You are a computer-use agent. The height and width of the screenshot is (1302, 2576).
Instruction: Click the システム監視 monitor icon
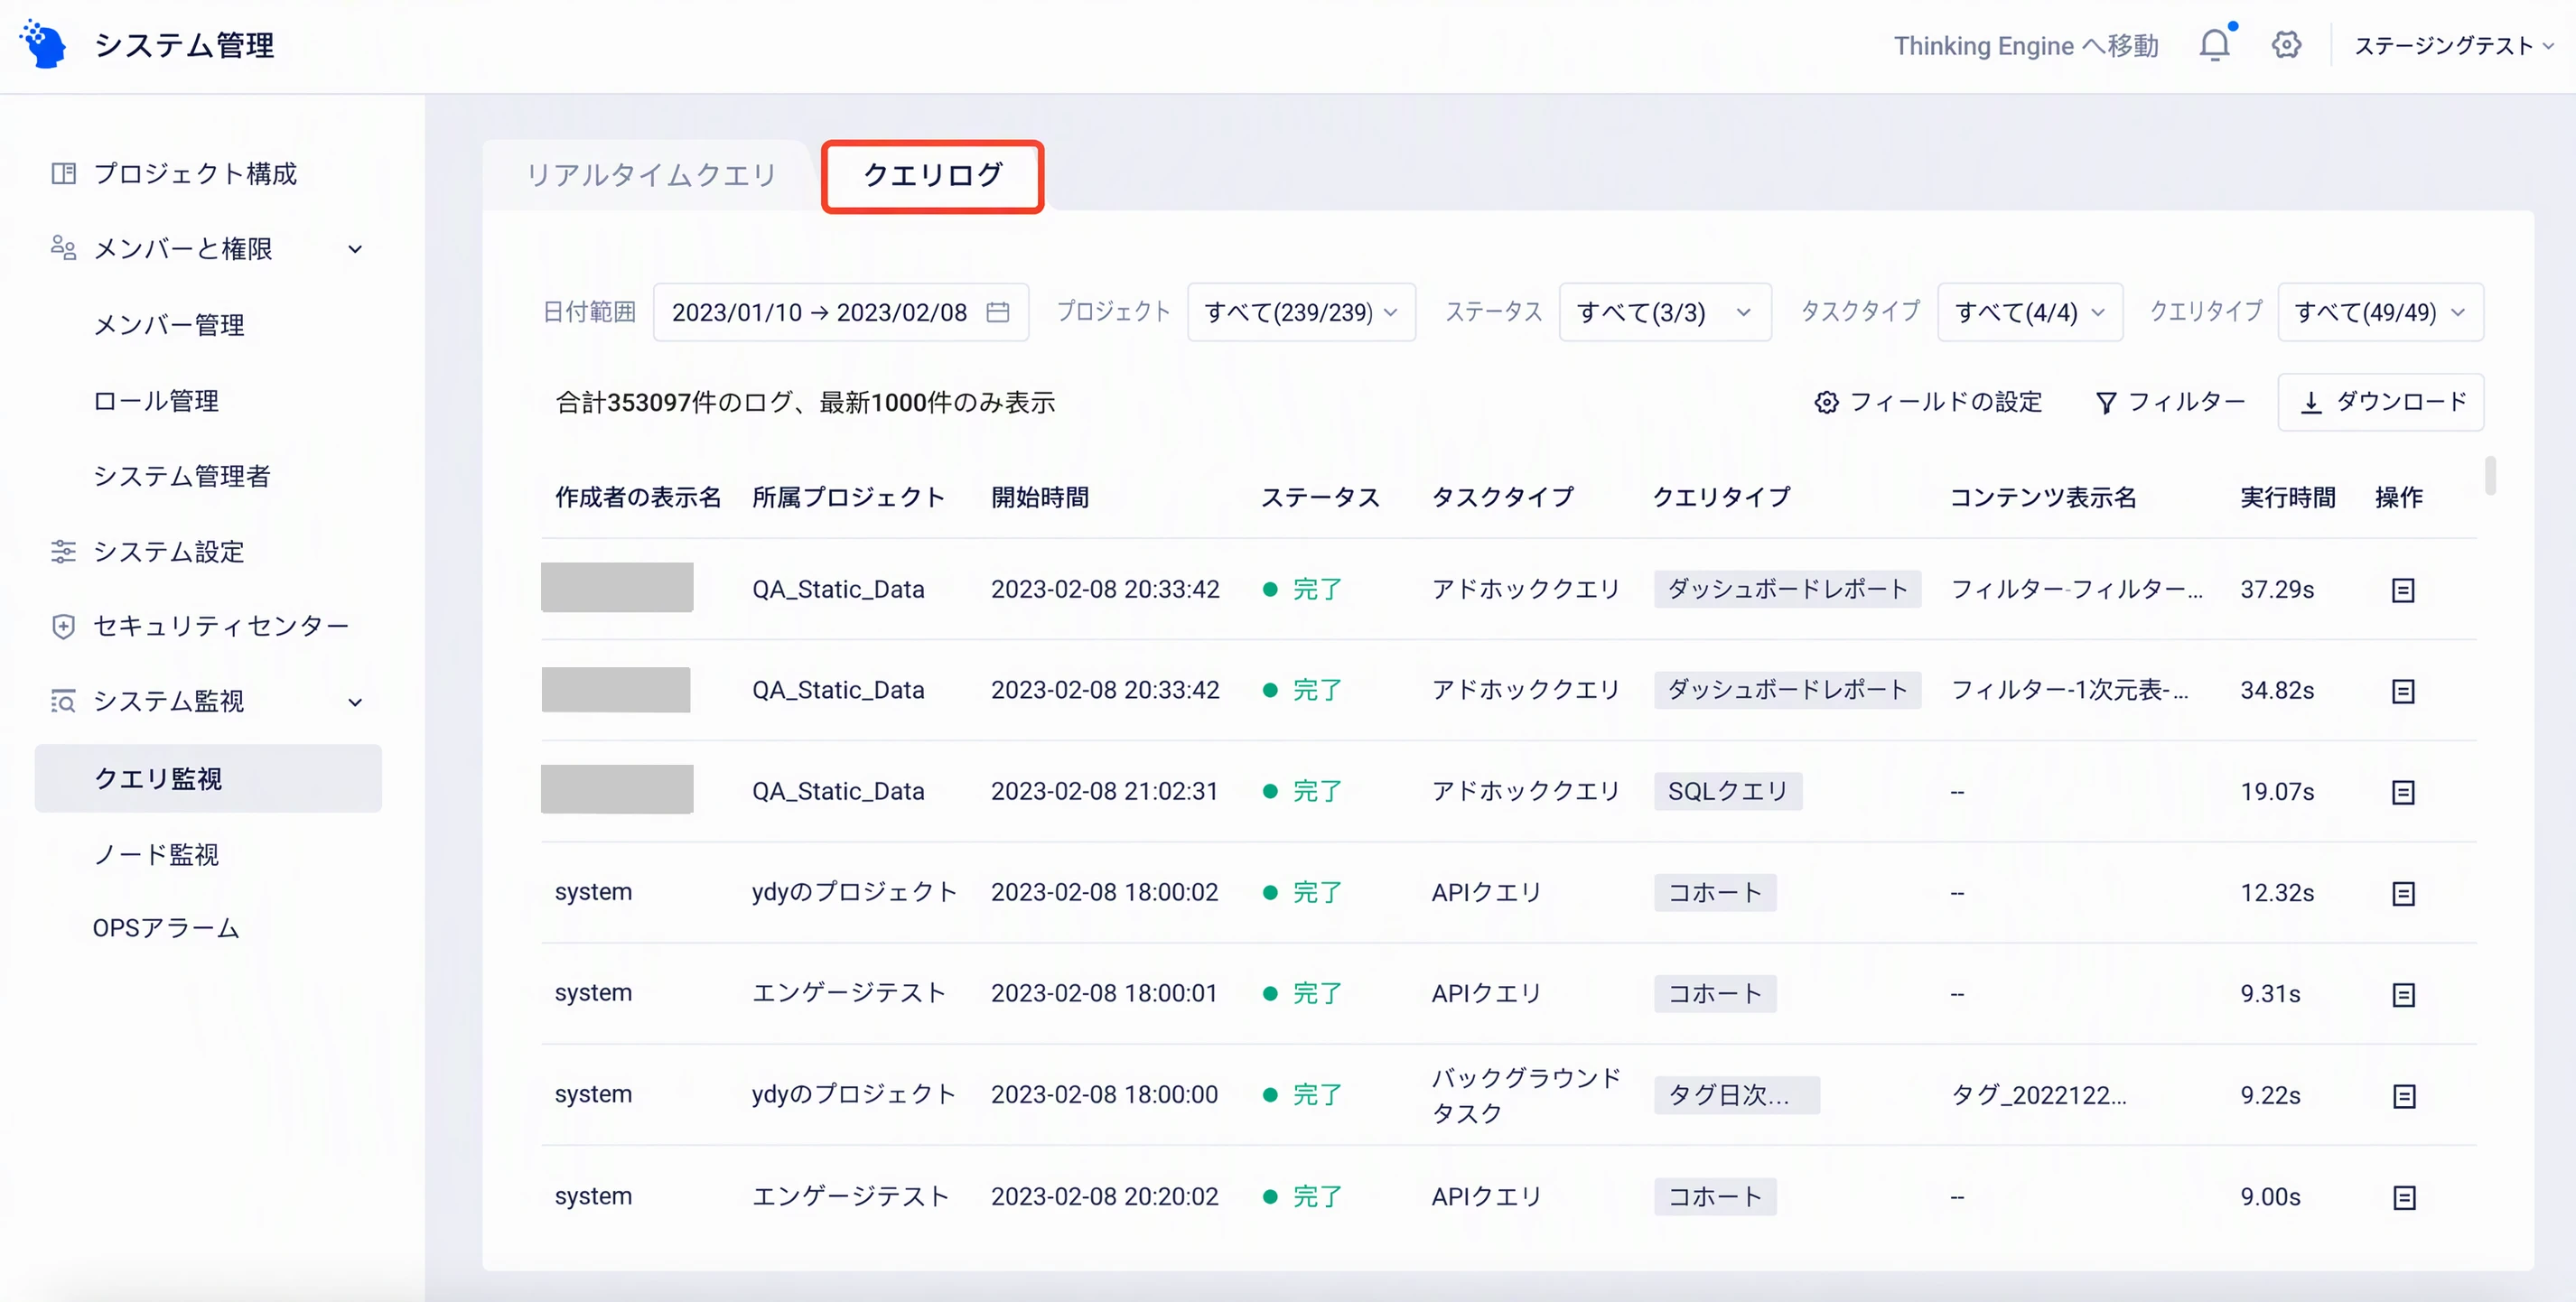click(x=63, y=701)
